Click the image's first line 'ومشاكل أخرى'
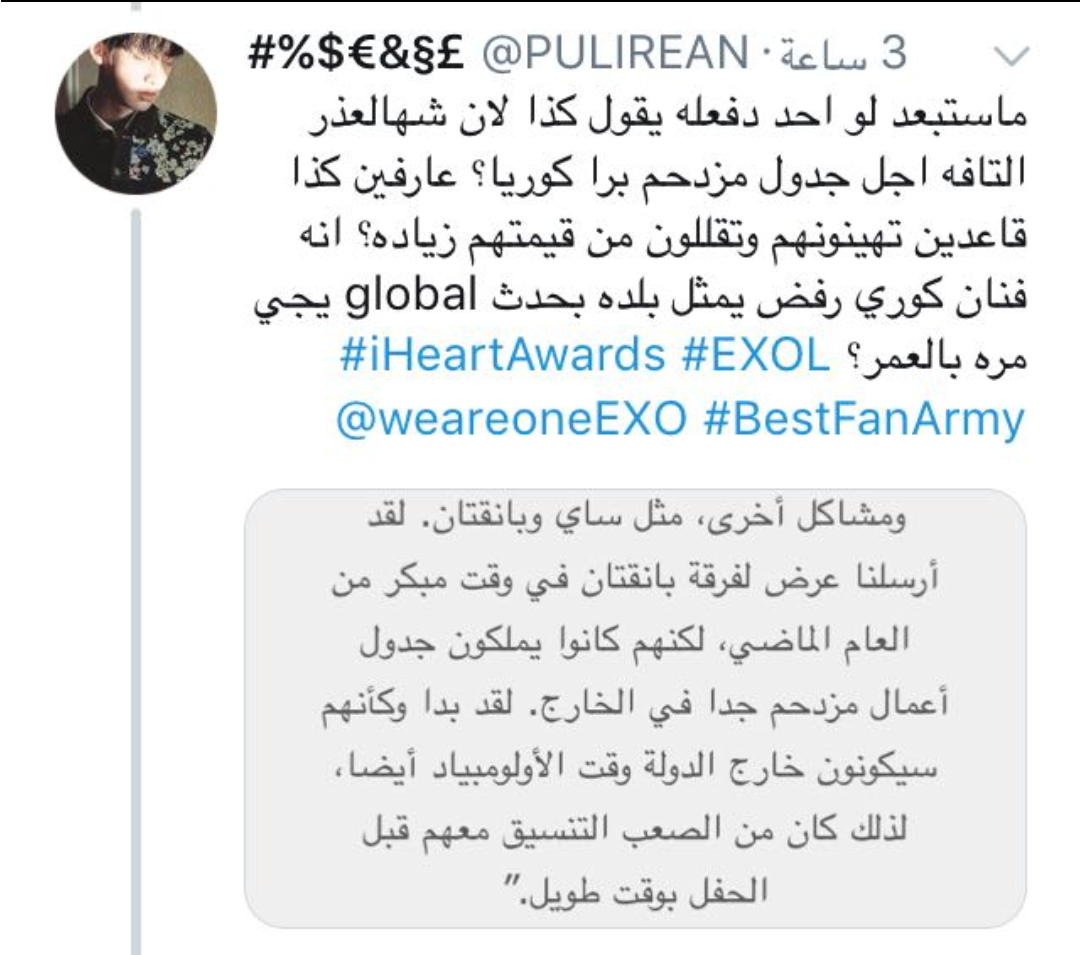The image size is (1080, 955). [635, 518]
